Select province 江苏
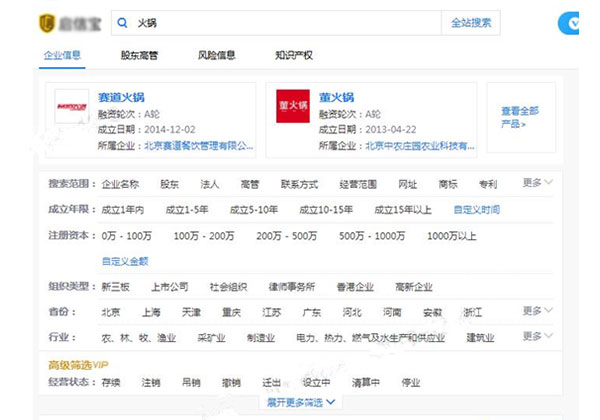 [x=272, y=313]
